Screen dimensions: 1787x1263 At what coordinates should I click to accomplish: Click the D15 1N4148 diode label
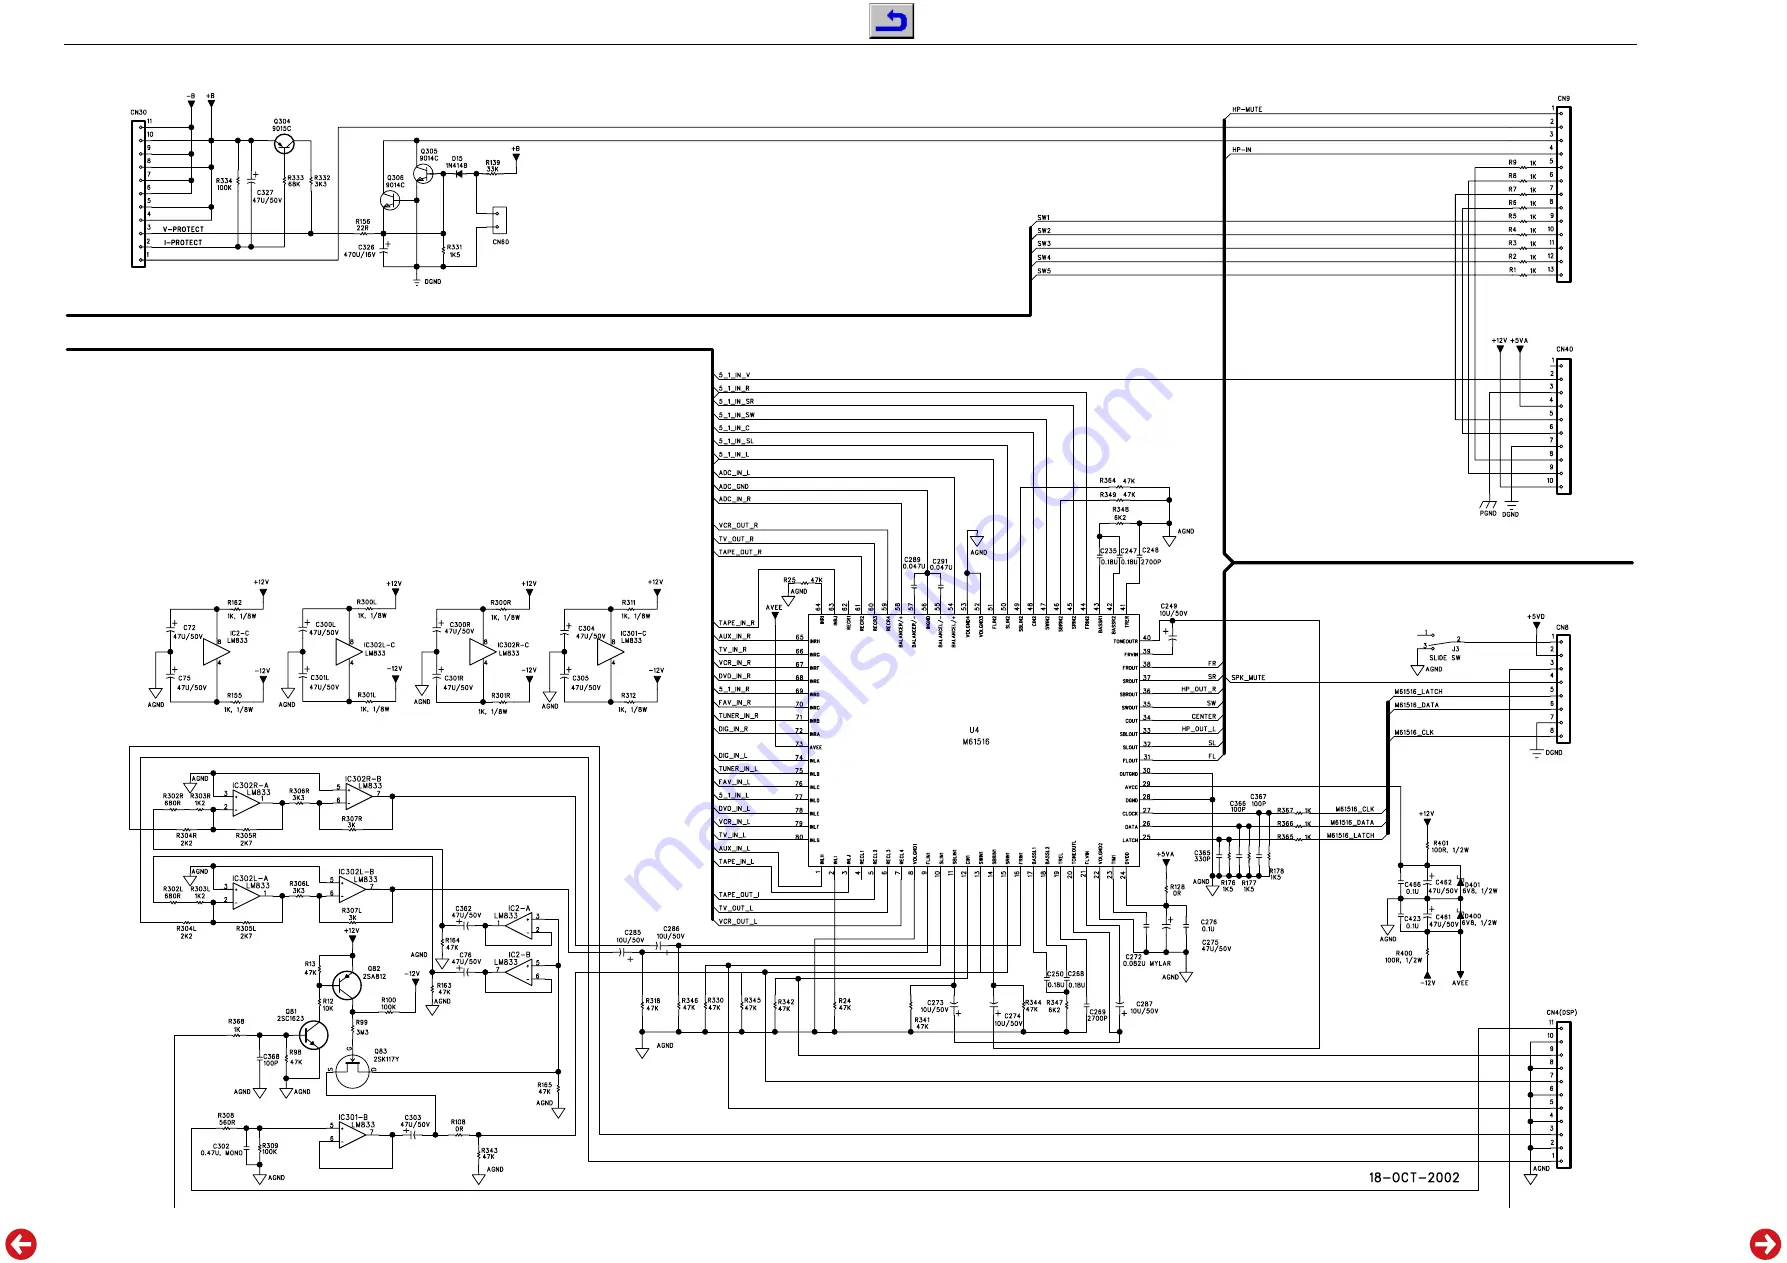coord(456,162)
